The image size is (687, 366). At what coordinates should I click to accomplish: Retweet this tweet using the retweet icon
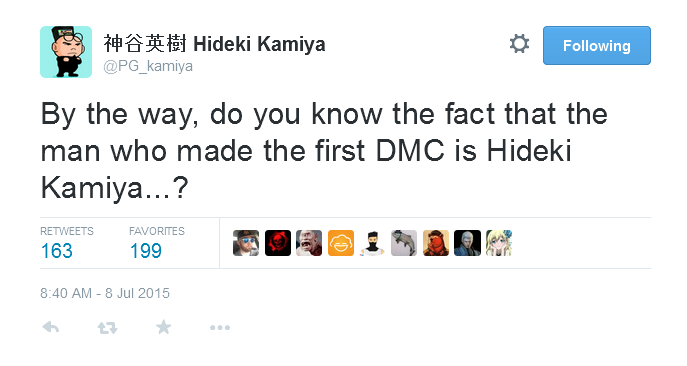click(x=107, y=327)
